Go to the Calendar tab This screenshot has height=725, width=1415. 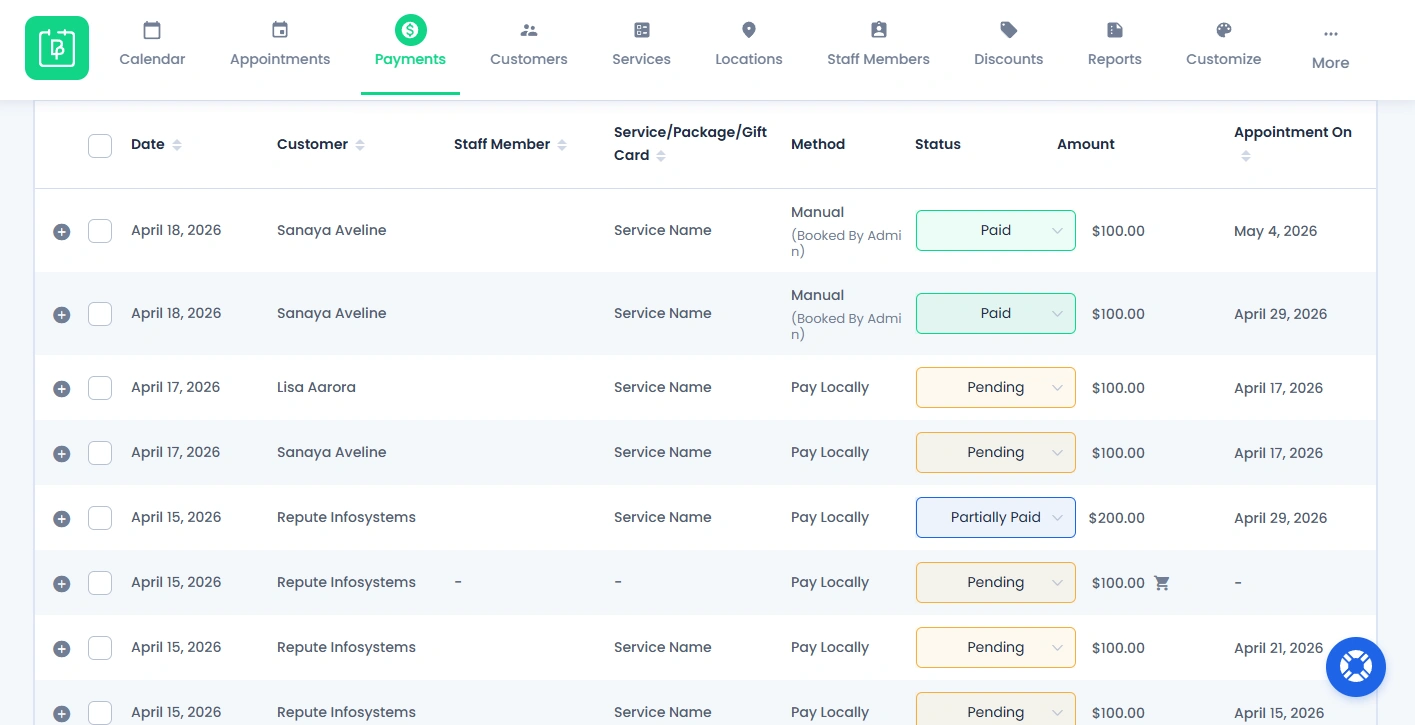(152, 59)
